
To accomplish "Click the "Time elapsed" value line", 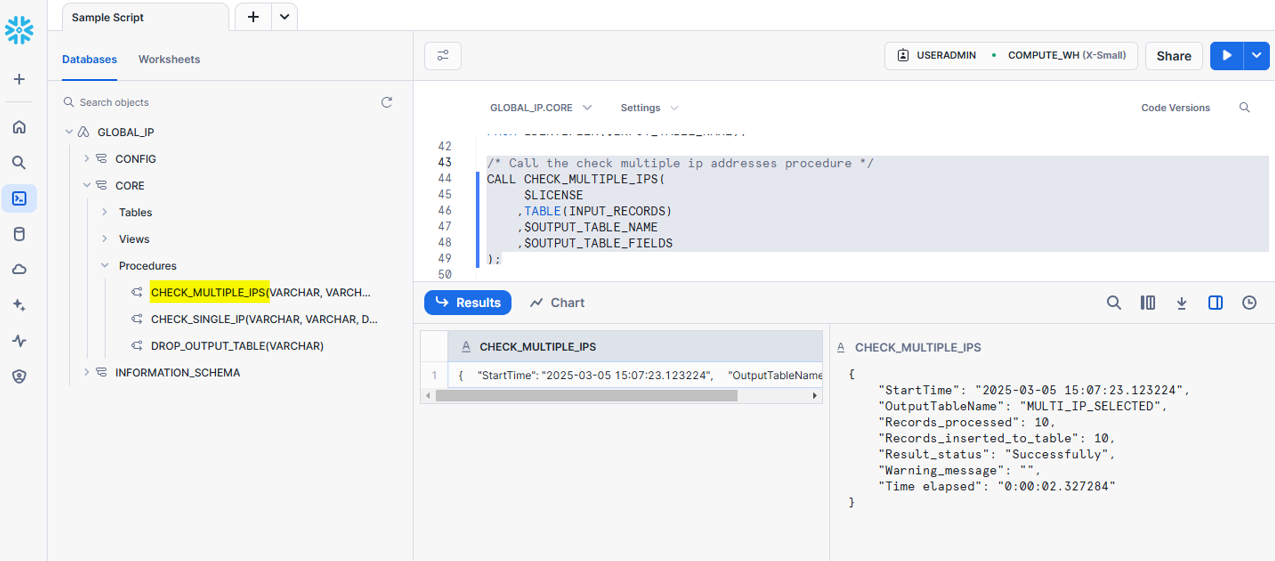I will (996, 486).
